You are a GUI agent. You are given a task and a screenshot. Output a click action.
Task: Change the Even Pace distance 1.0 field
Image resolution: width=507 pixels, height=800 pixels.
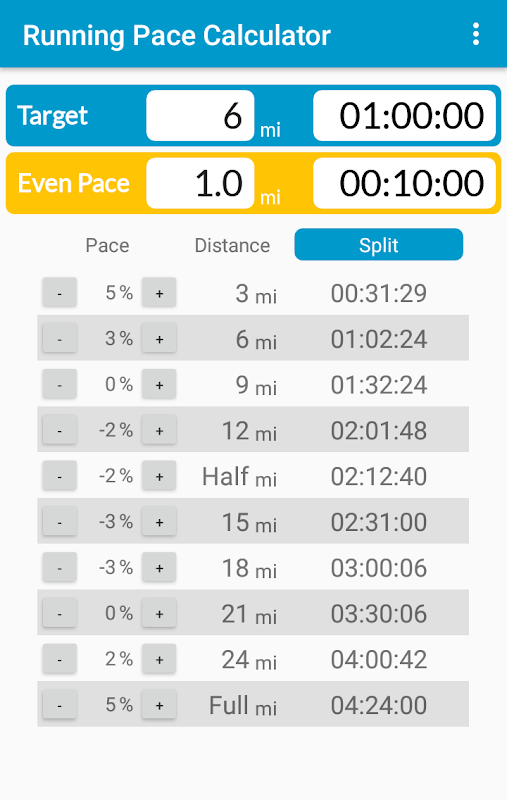coord(200,183)
